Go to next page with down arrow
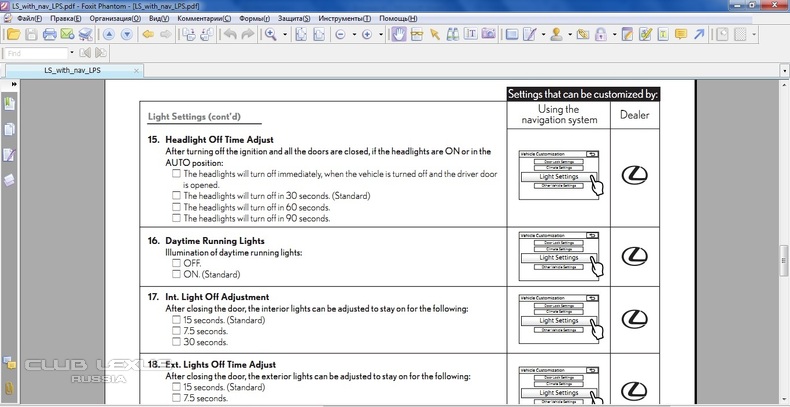 point(127,34)
